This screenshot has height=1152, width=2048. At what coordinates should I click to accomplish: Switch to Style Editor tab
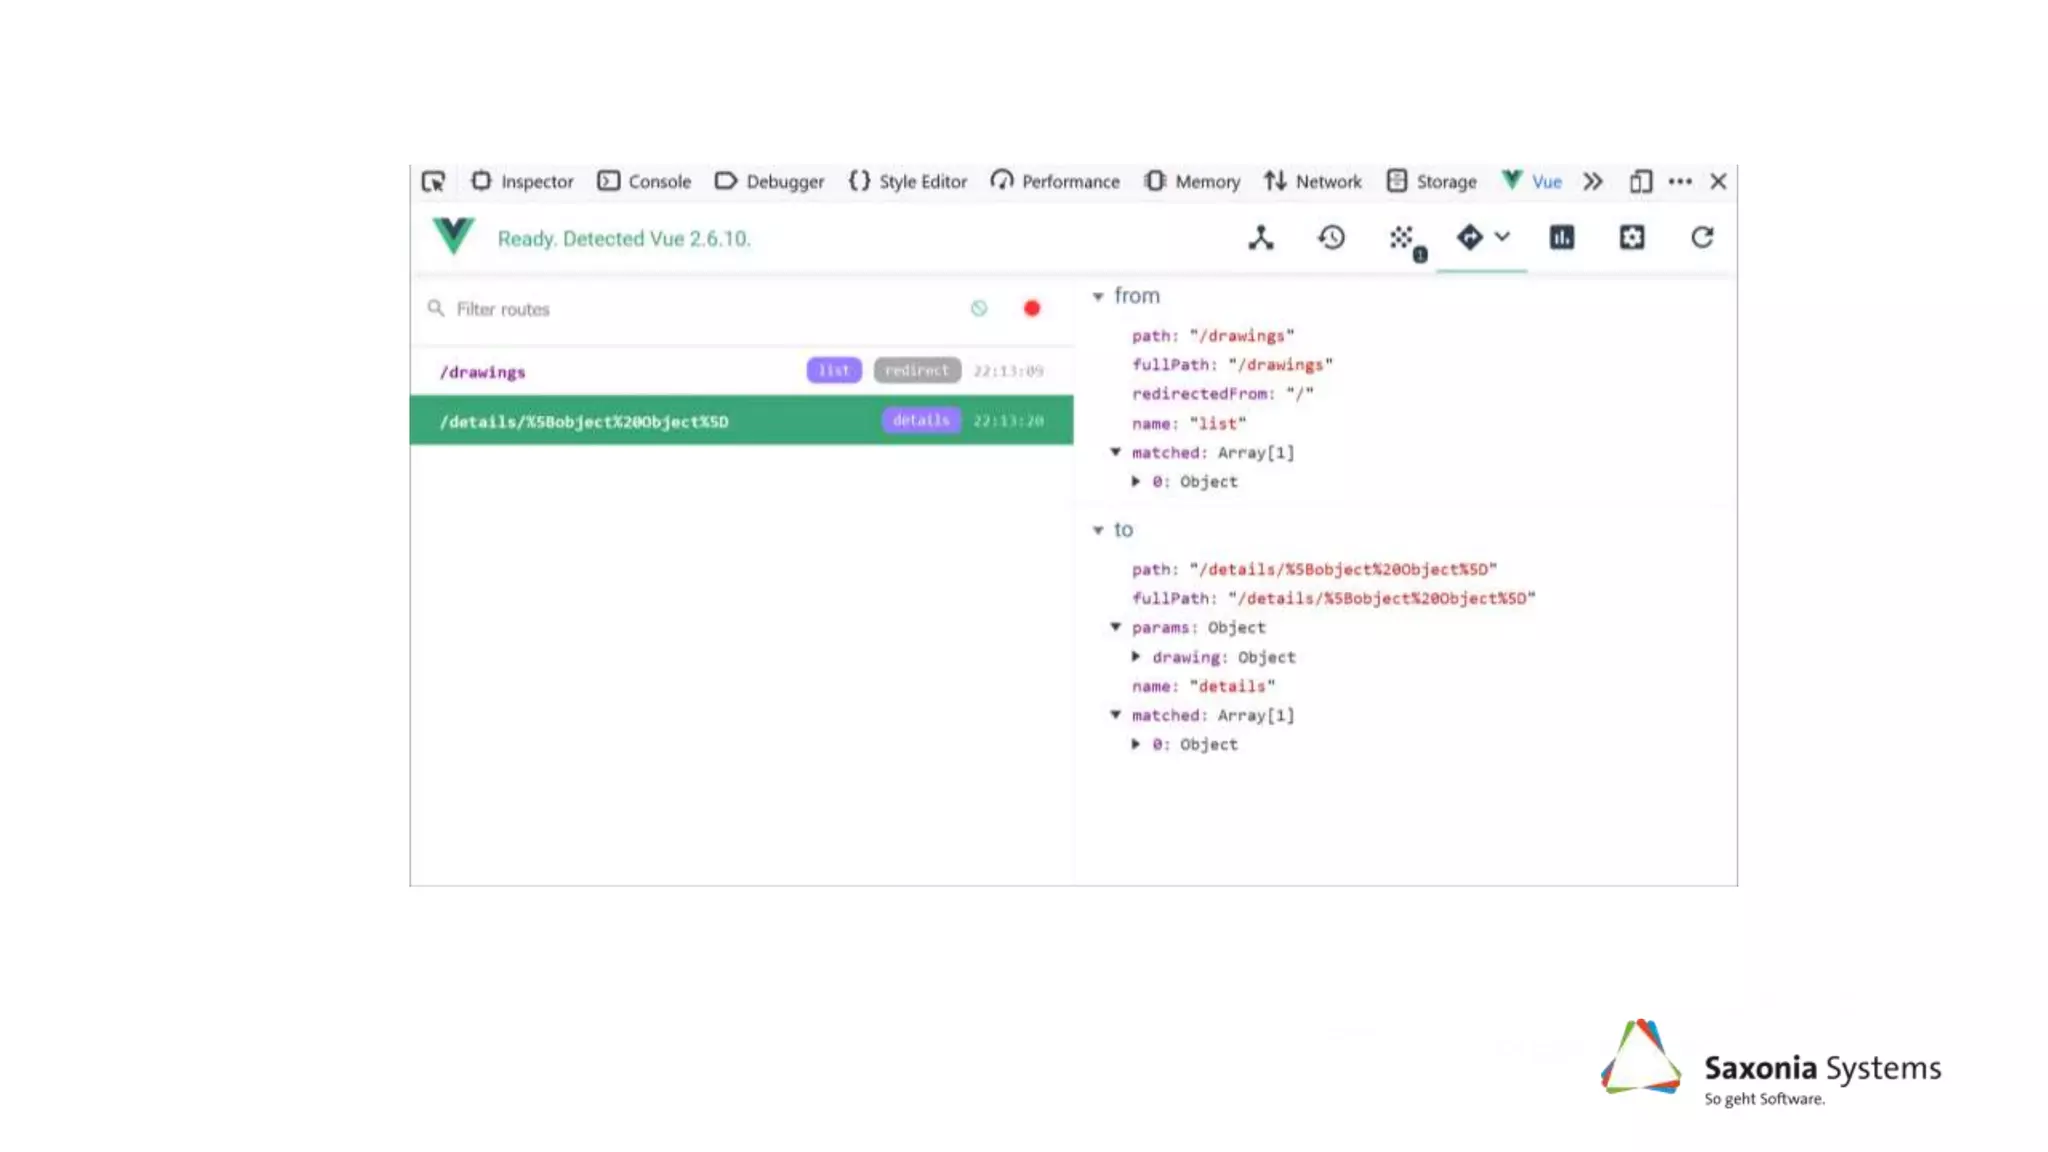907,181
